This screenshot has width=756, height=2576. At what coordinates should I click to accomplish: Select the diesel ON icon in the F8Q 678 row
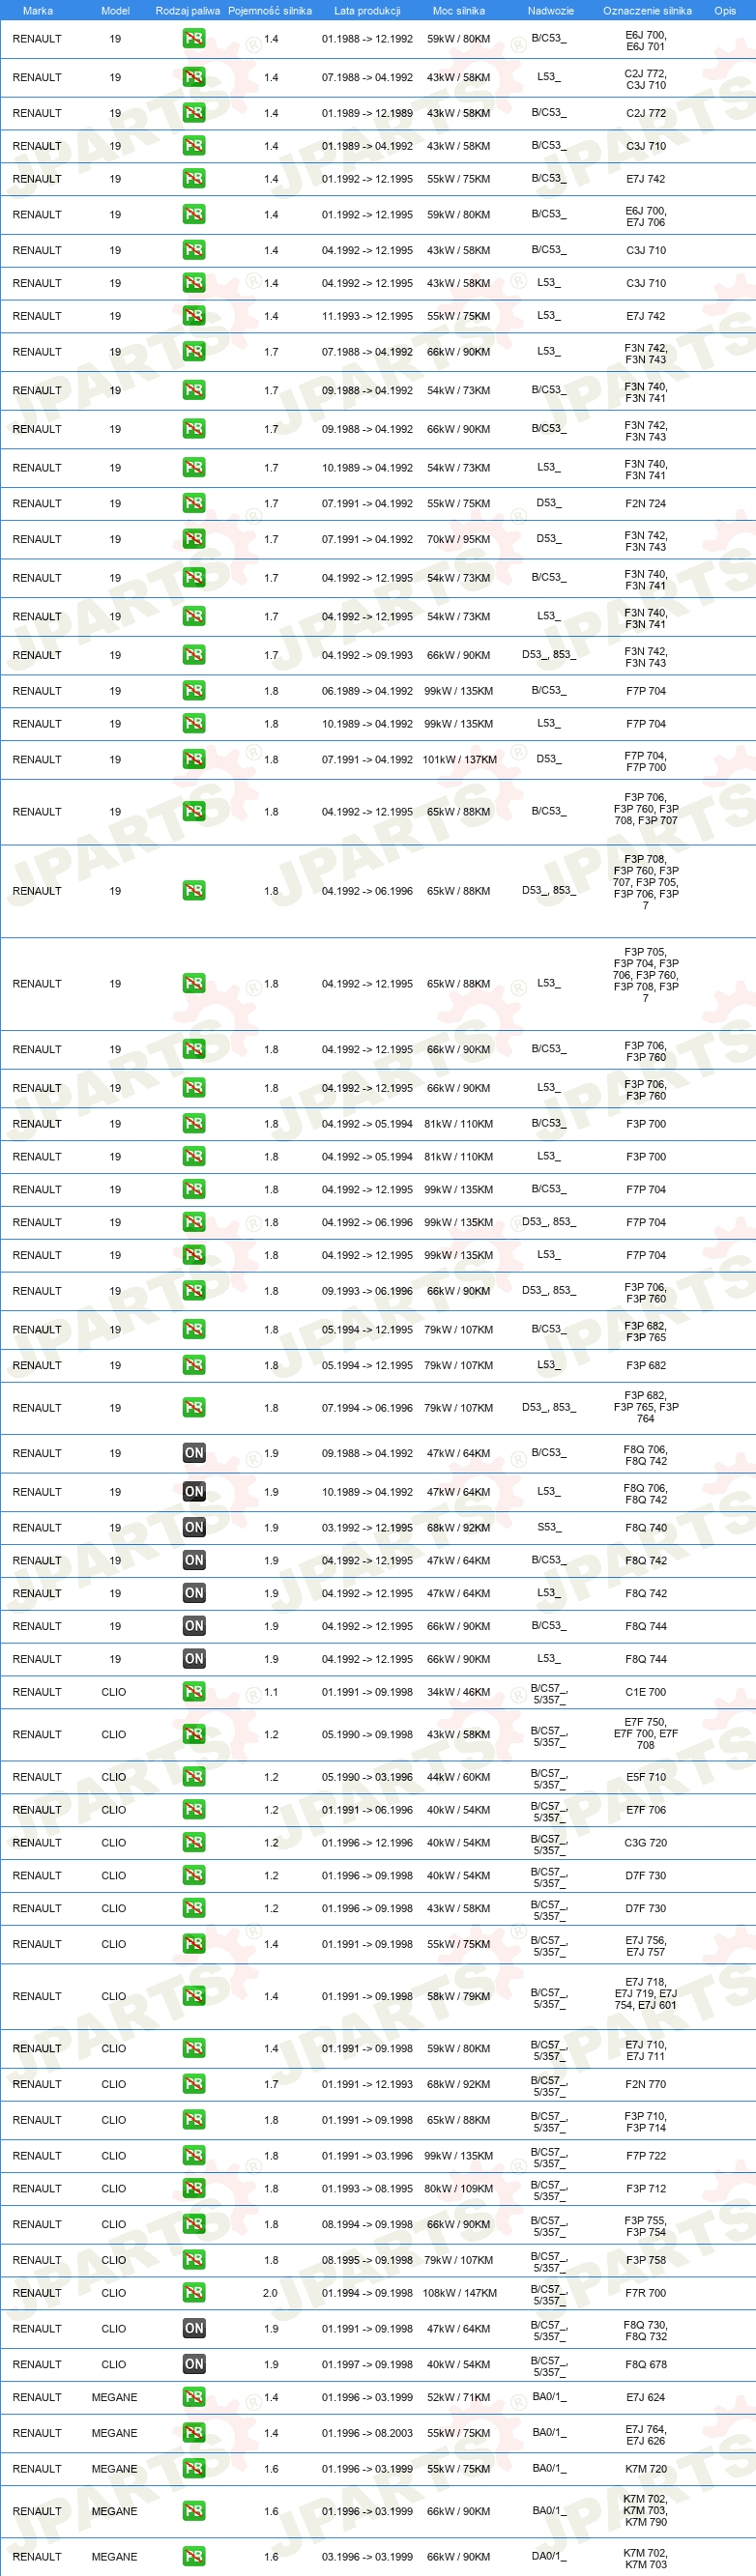(194, 2364)
